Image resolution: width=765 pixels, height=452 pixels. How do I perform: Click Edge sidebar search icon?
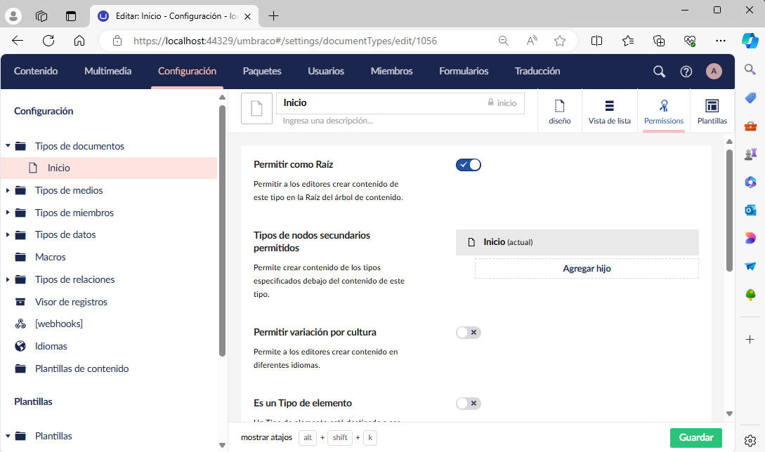click(750, 69)
